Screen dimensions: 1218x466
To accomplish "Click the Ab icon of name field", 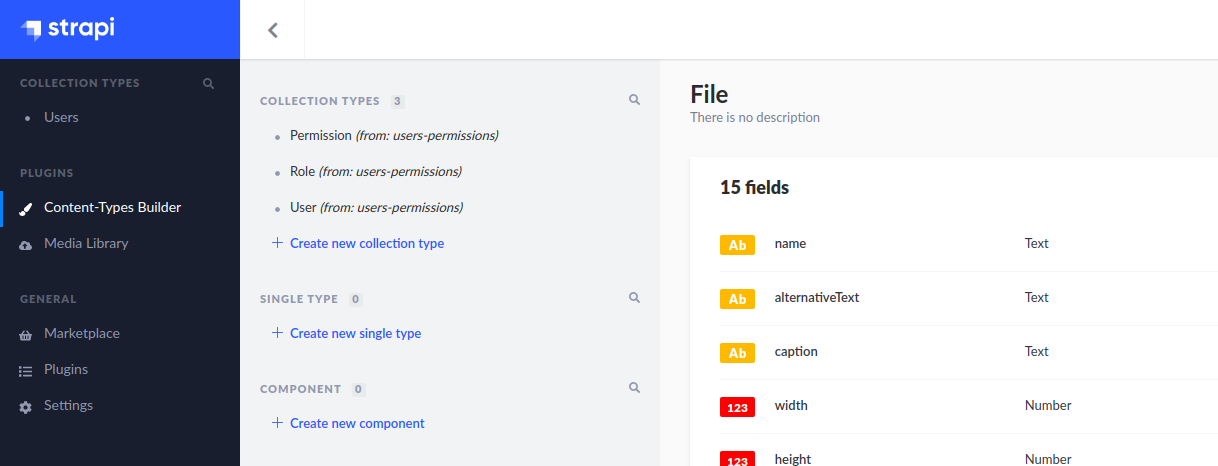I will (737, 245).
